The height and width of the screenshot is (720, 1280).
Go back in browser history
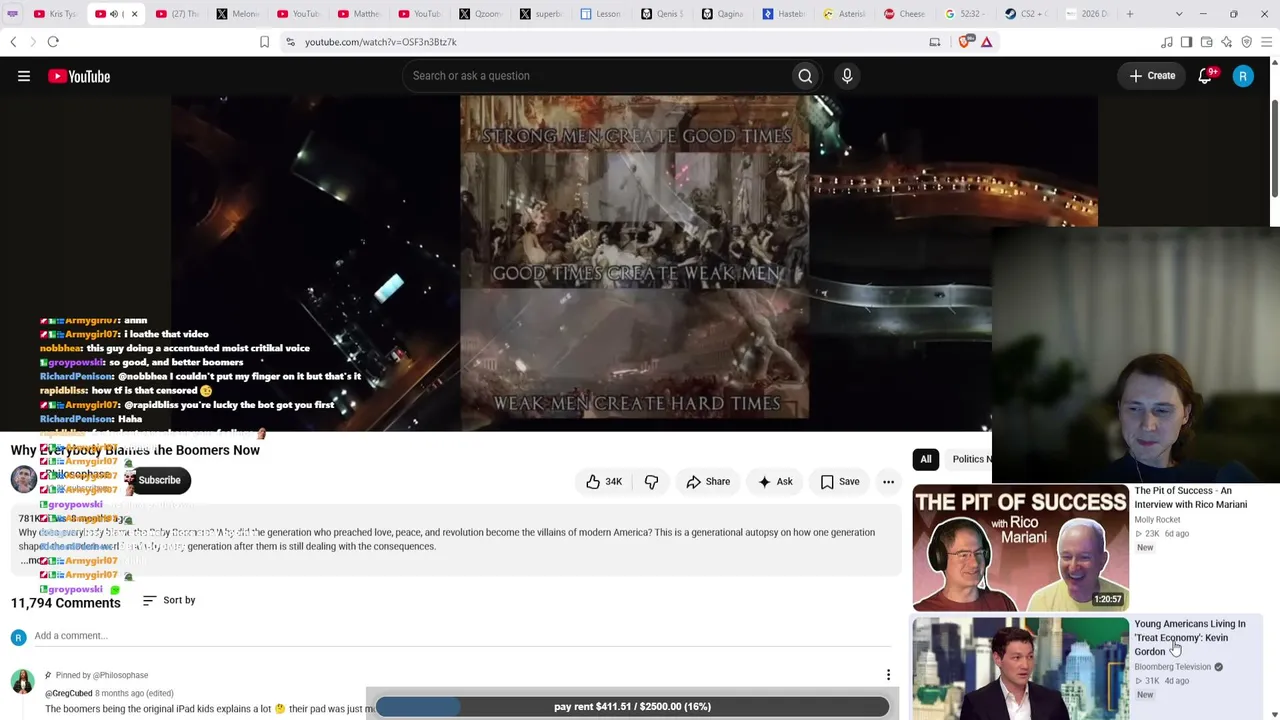[13, 42]
